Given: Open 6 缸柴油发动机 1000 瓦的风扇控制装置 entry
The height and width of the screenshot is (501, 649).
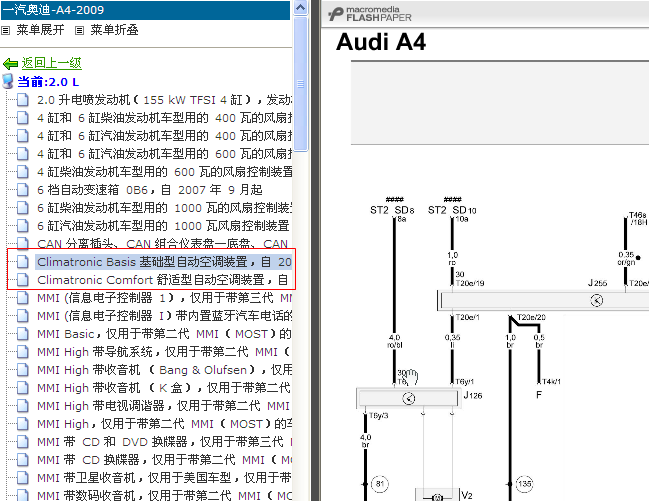Looking at the screenshot, I should (164, 208).
